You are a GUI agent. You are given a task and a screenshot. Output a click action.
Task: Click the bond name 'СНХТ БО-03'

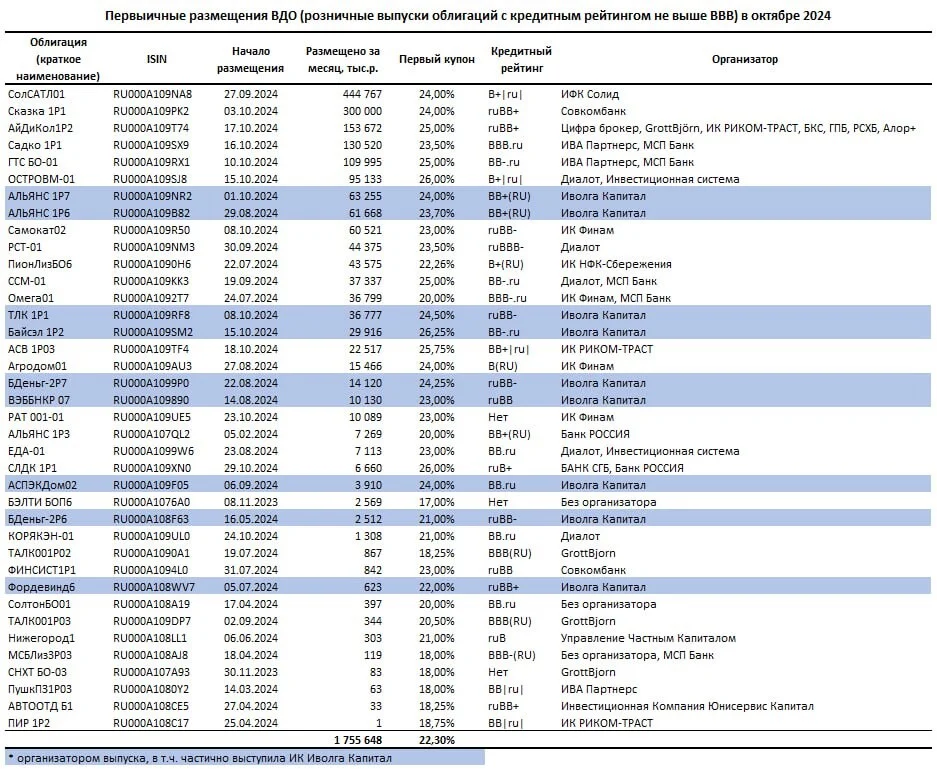pos(38,672)
